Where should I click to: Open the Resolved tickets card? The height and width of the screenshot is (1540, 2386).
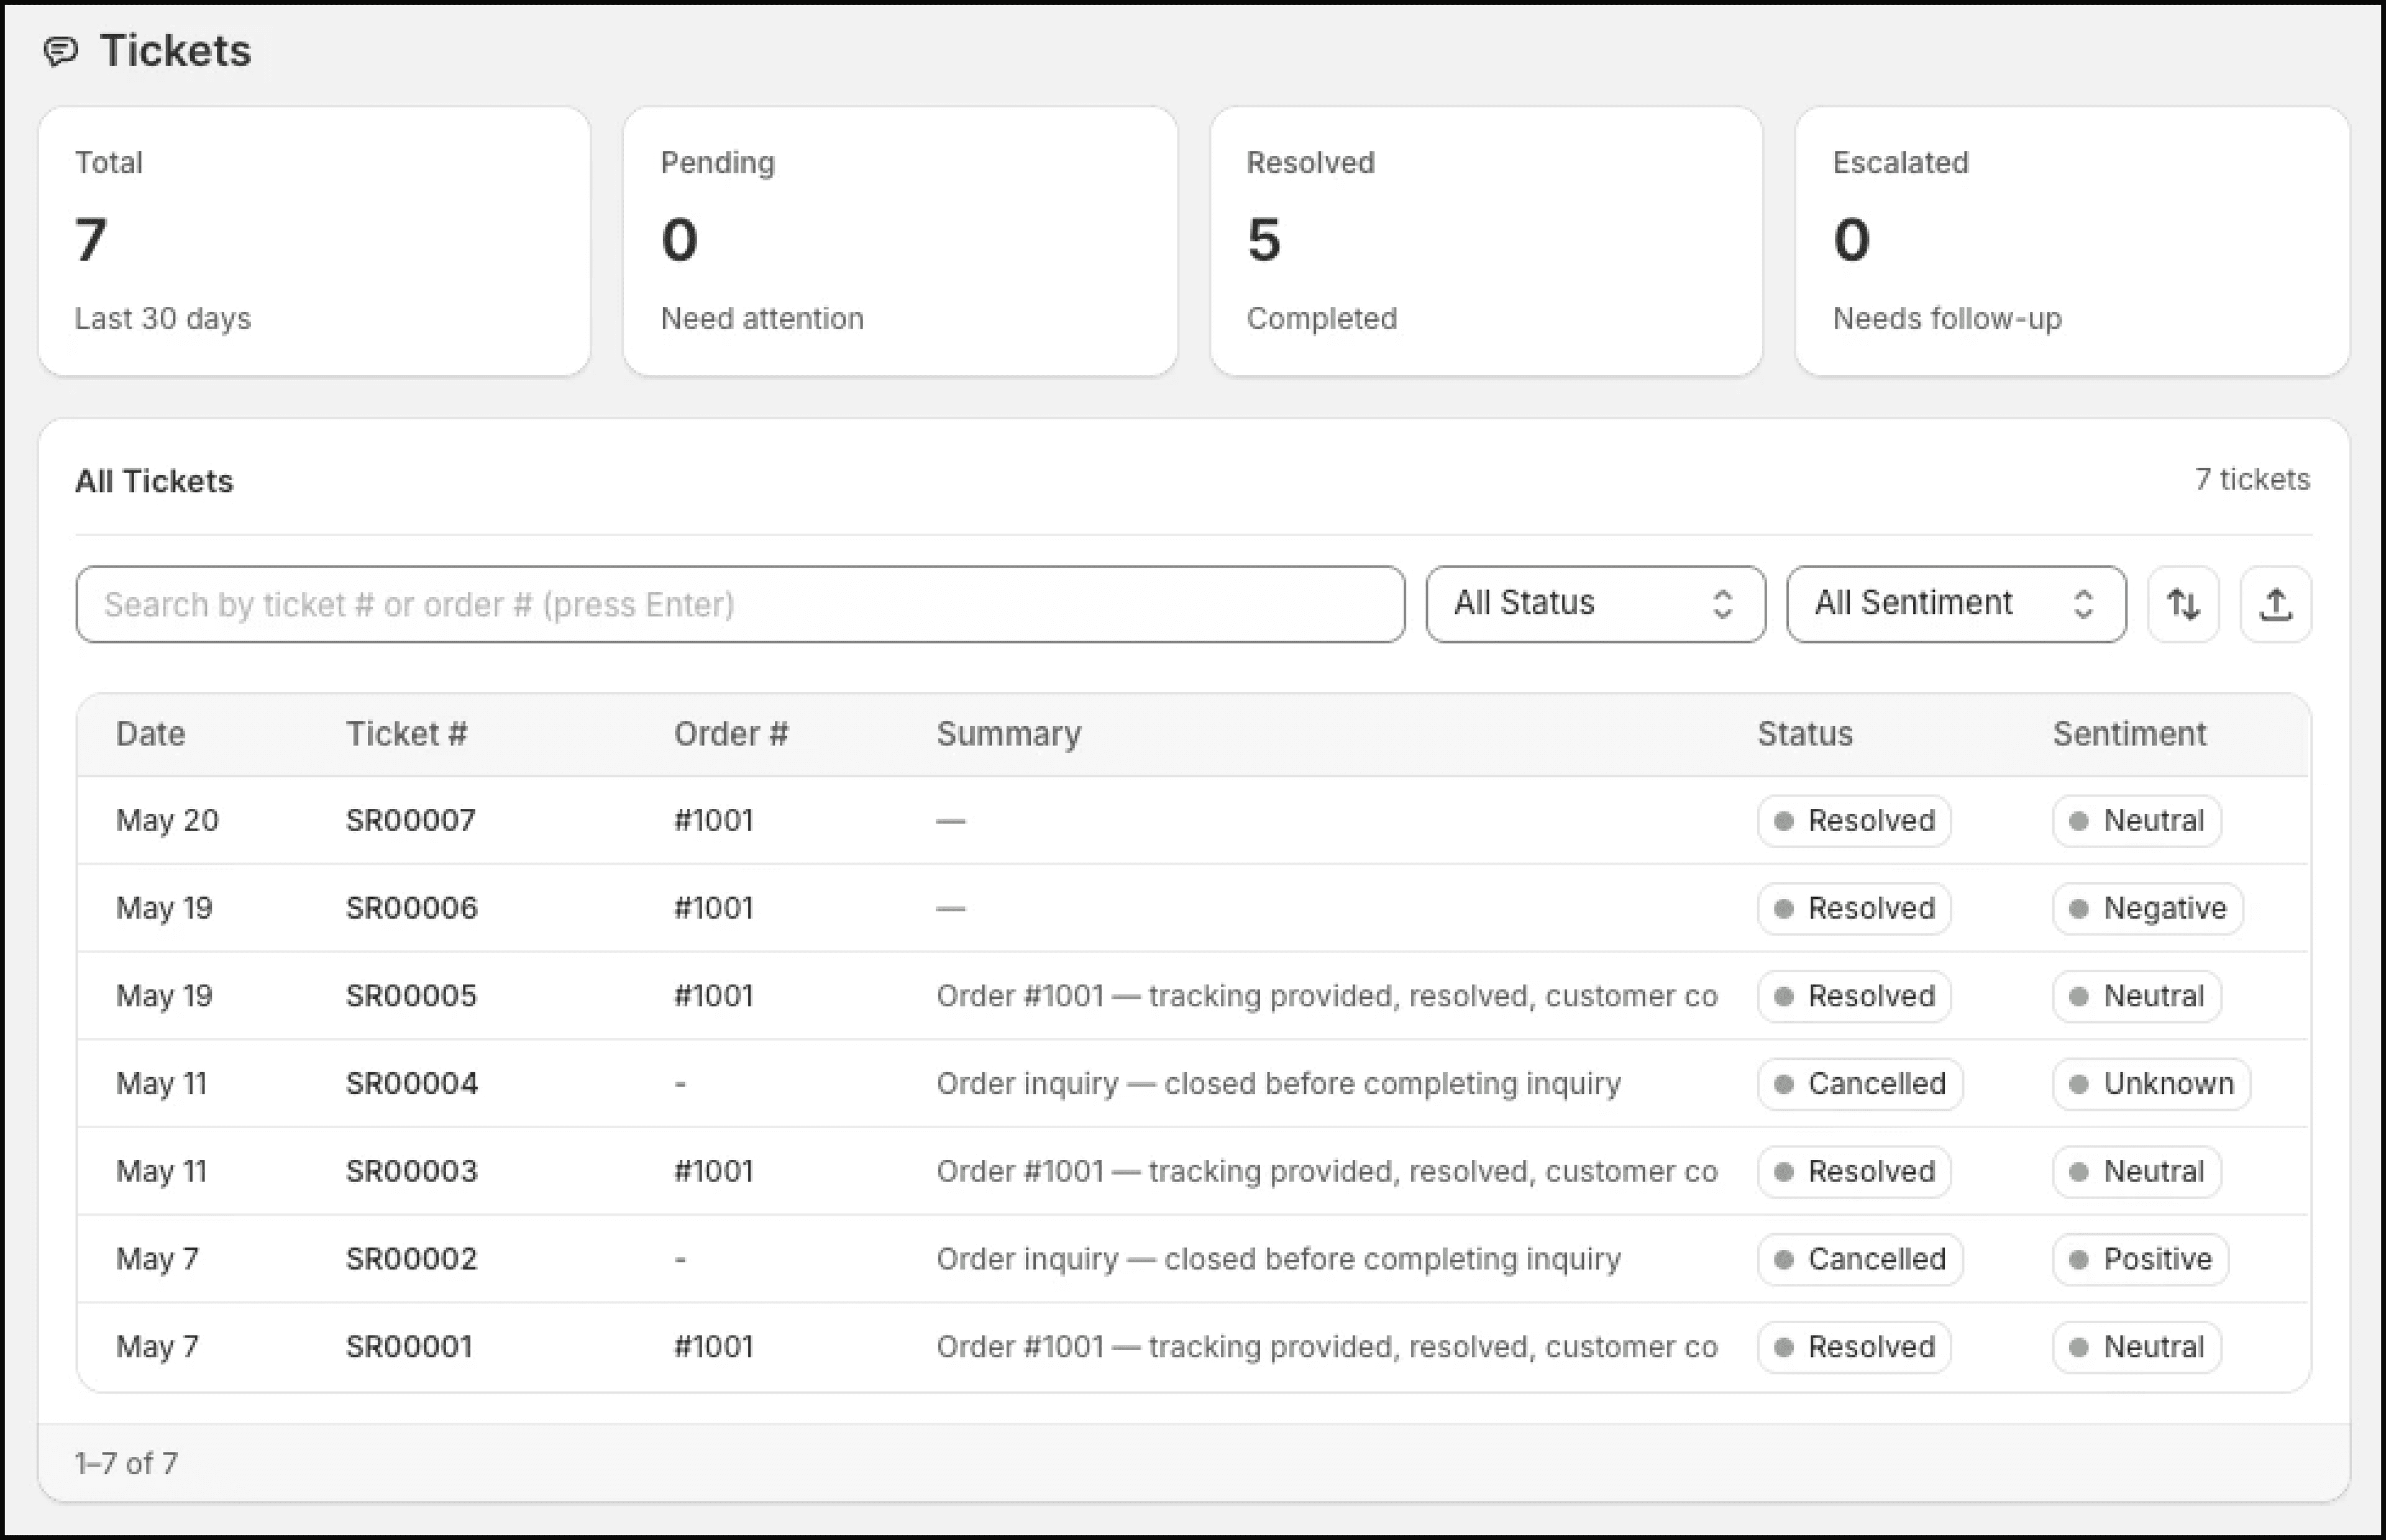[x=1486, y=241]
